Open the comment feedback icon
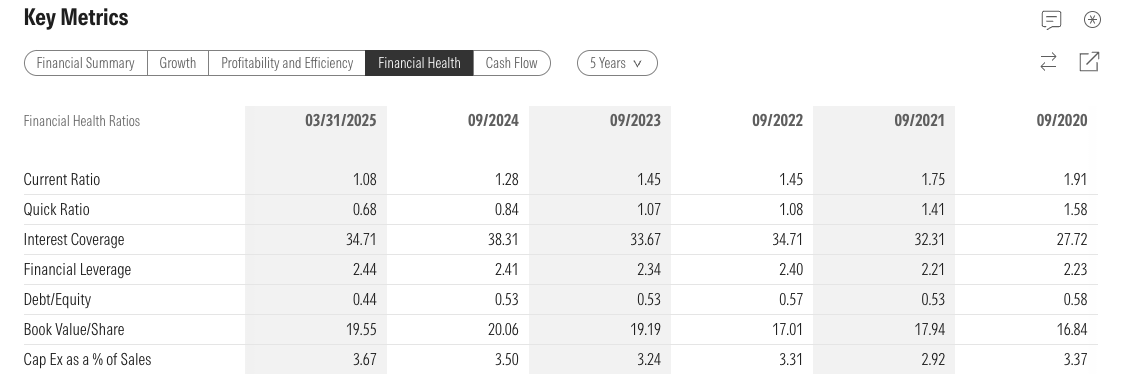This screenshot has height=389, width=1123. click(1051, 20)
